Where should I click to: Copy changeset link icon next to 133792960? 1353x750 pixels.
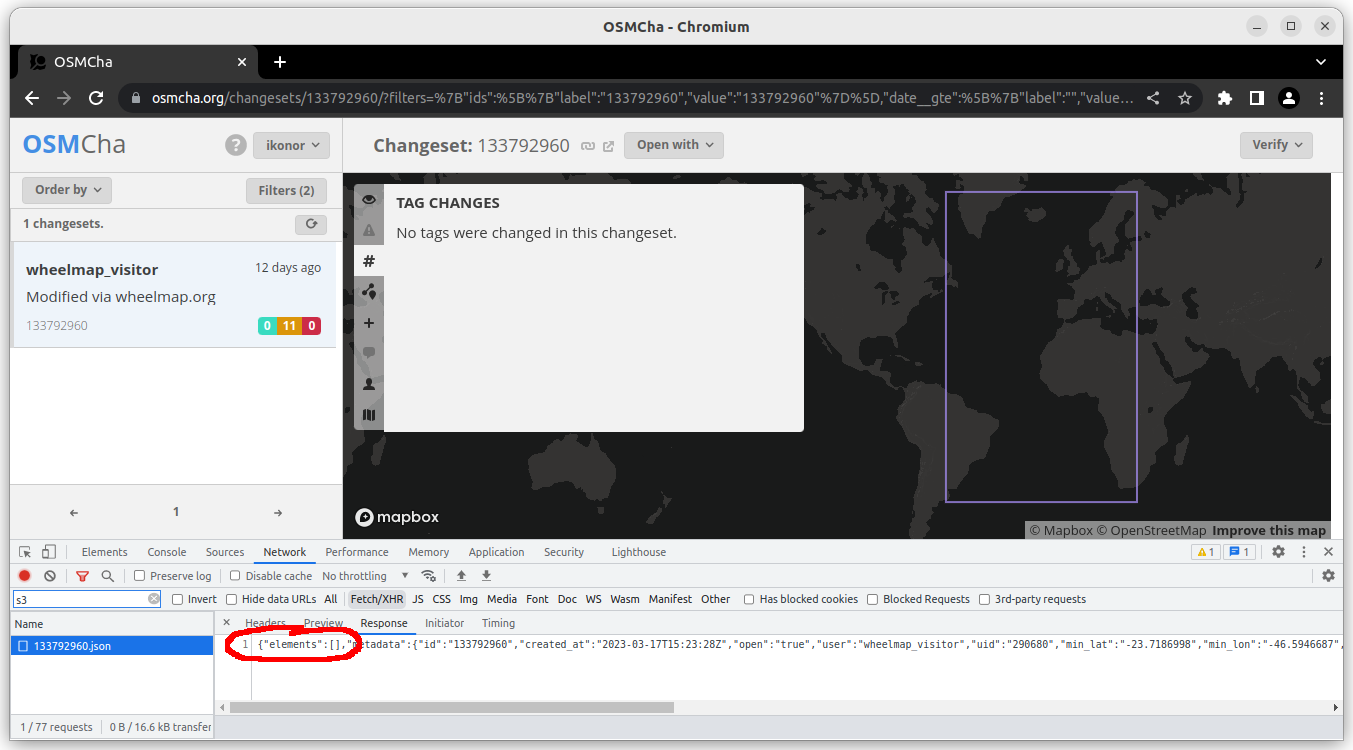point(588,146)
